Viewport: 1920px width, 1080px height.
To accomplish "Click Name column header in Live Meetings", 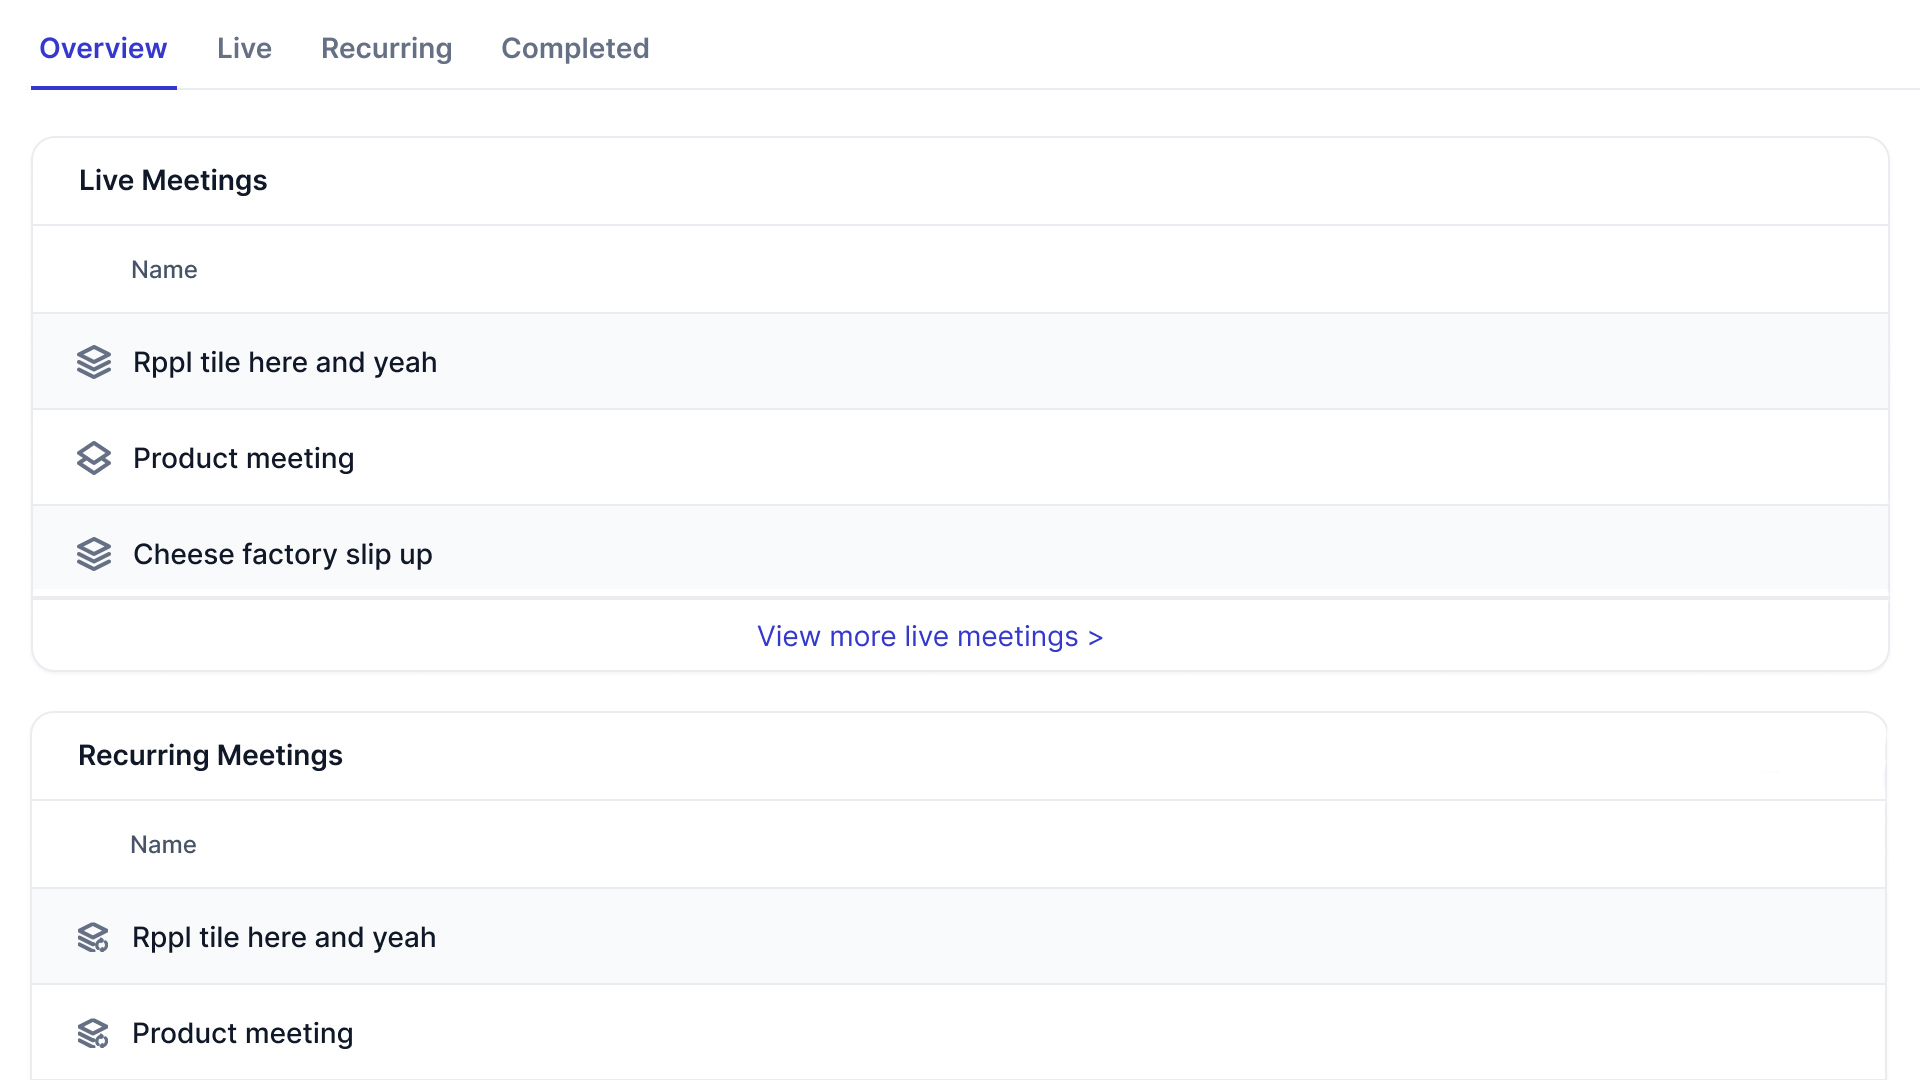I will [164, 270].
